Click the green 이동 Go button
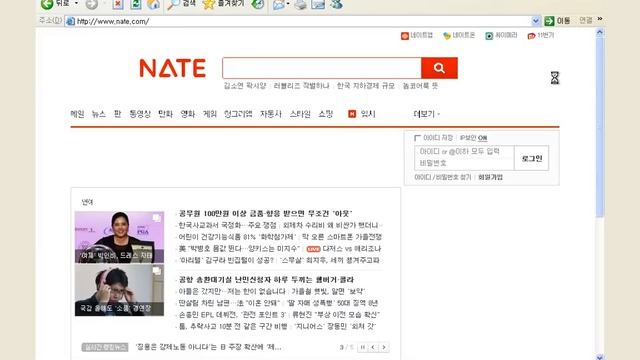This screenshot has height=360, width=640. [x=557, y=20]
